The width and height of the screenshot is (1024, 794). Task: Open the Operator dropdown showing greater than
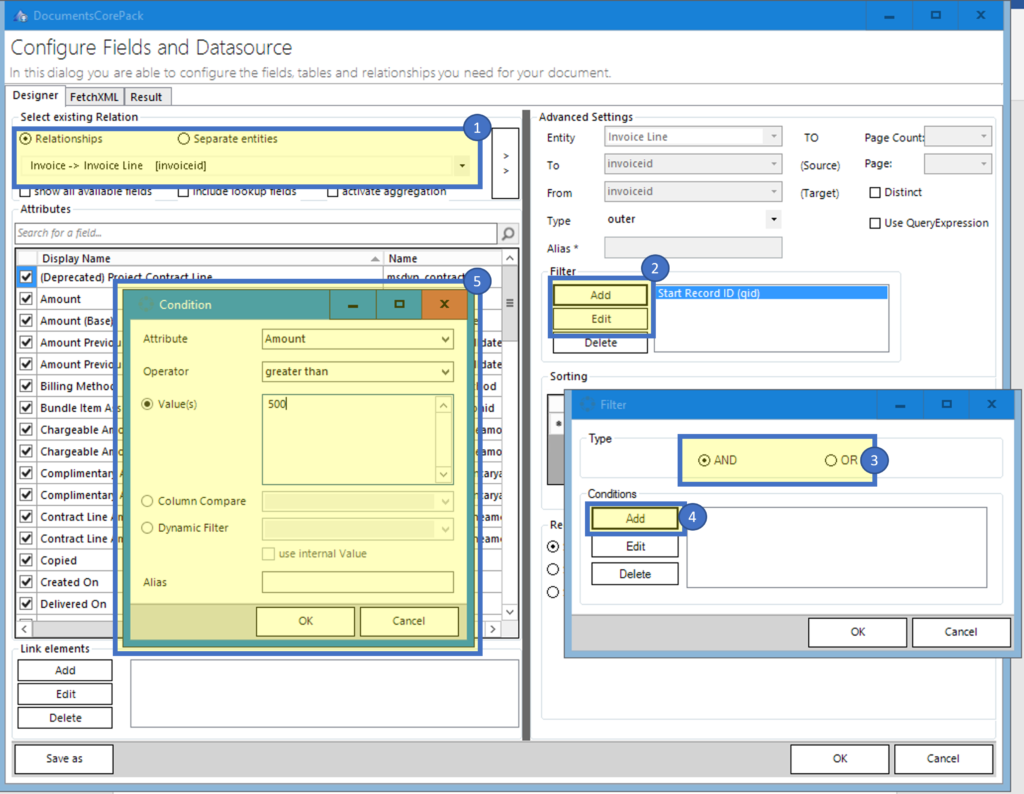[444, 372]
